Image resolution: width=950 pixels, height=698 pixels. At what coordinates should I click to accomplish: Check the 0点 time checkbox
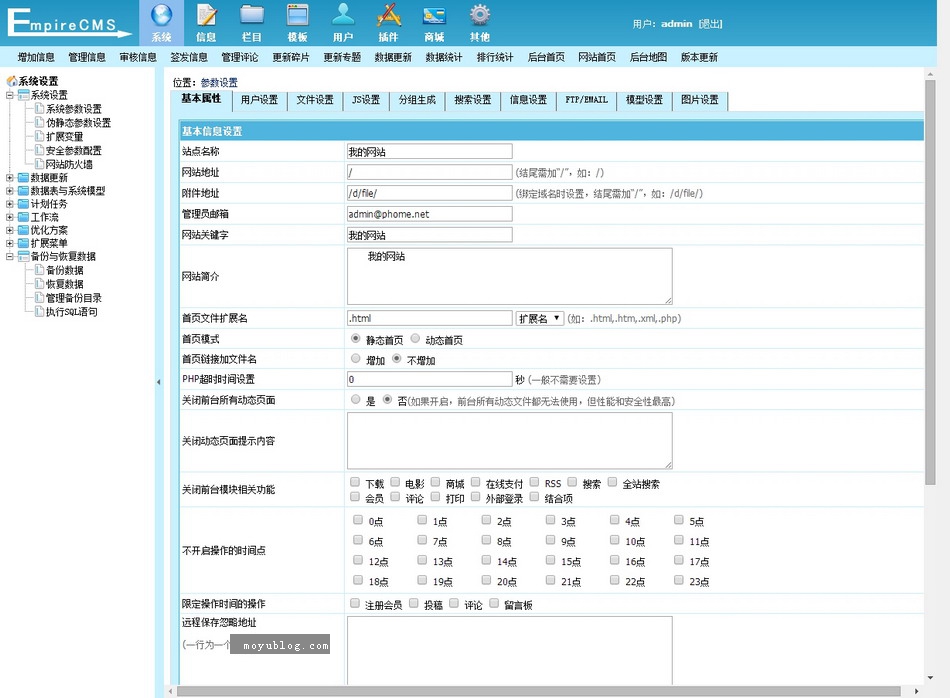point(358,520)
